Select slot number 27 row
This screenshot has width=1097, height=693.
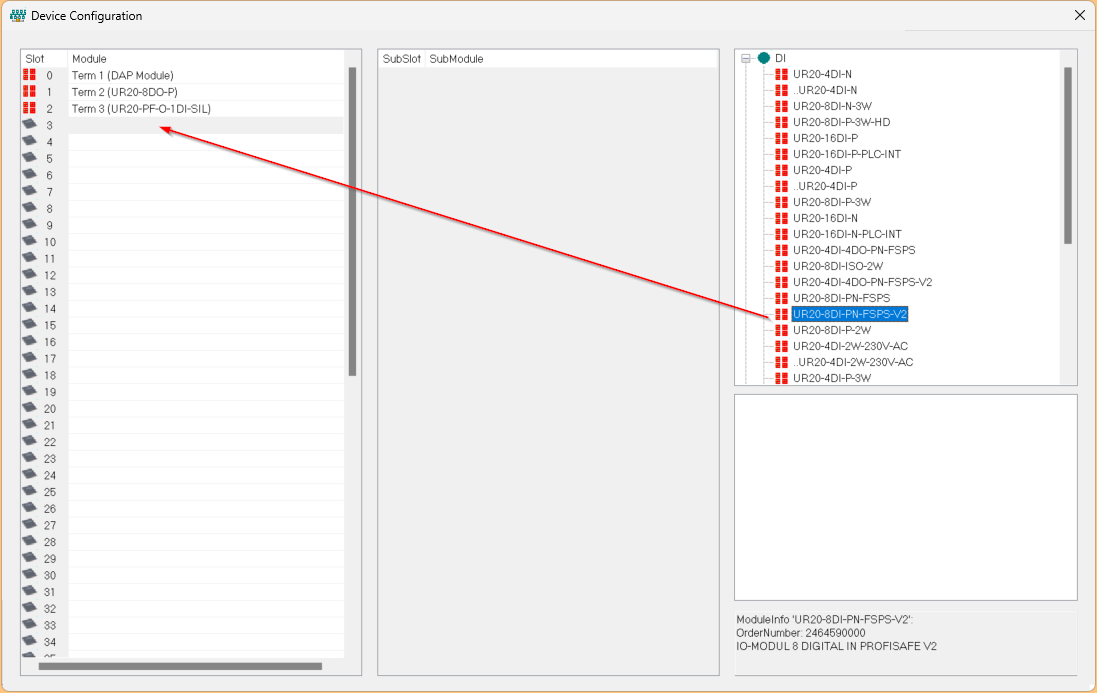[x=183, y=525]
